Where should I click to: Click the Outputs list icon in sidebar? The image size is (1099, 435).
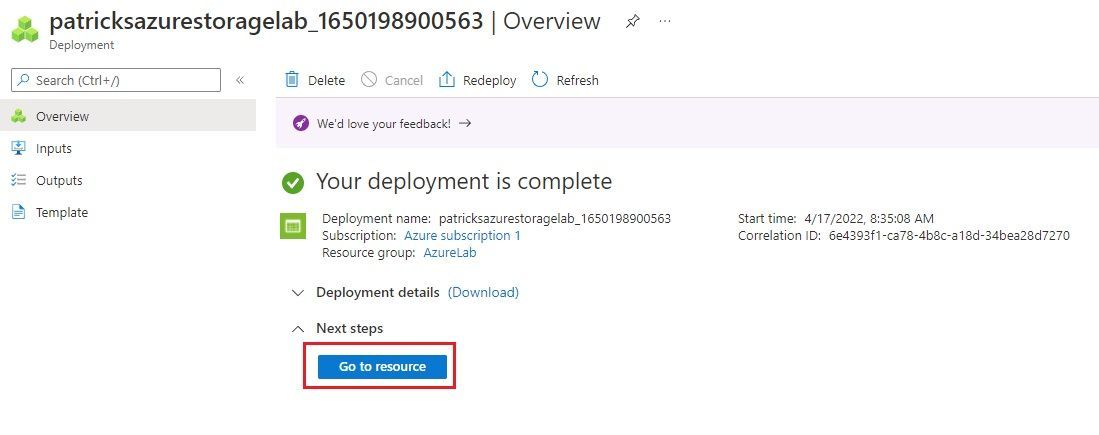click(18, 180)
